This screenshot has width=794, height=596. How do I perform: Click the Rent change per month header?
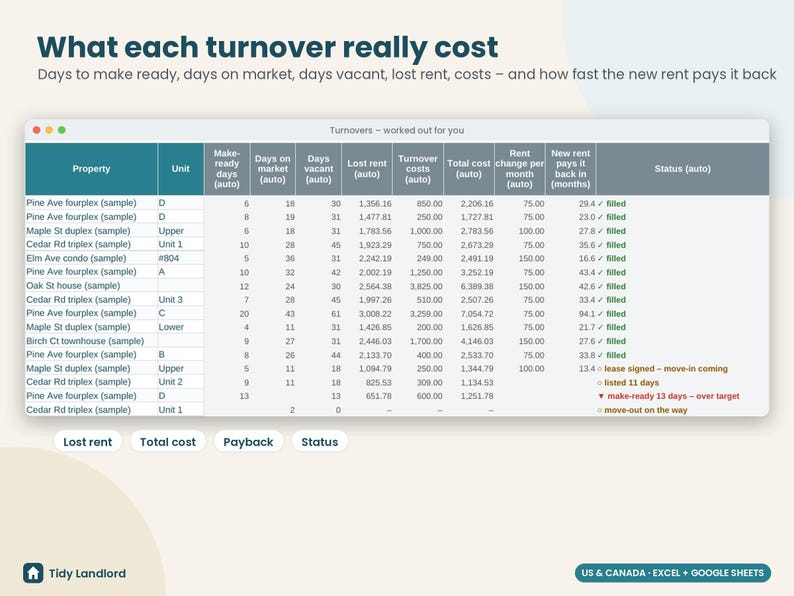(x=520, y=169)
